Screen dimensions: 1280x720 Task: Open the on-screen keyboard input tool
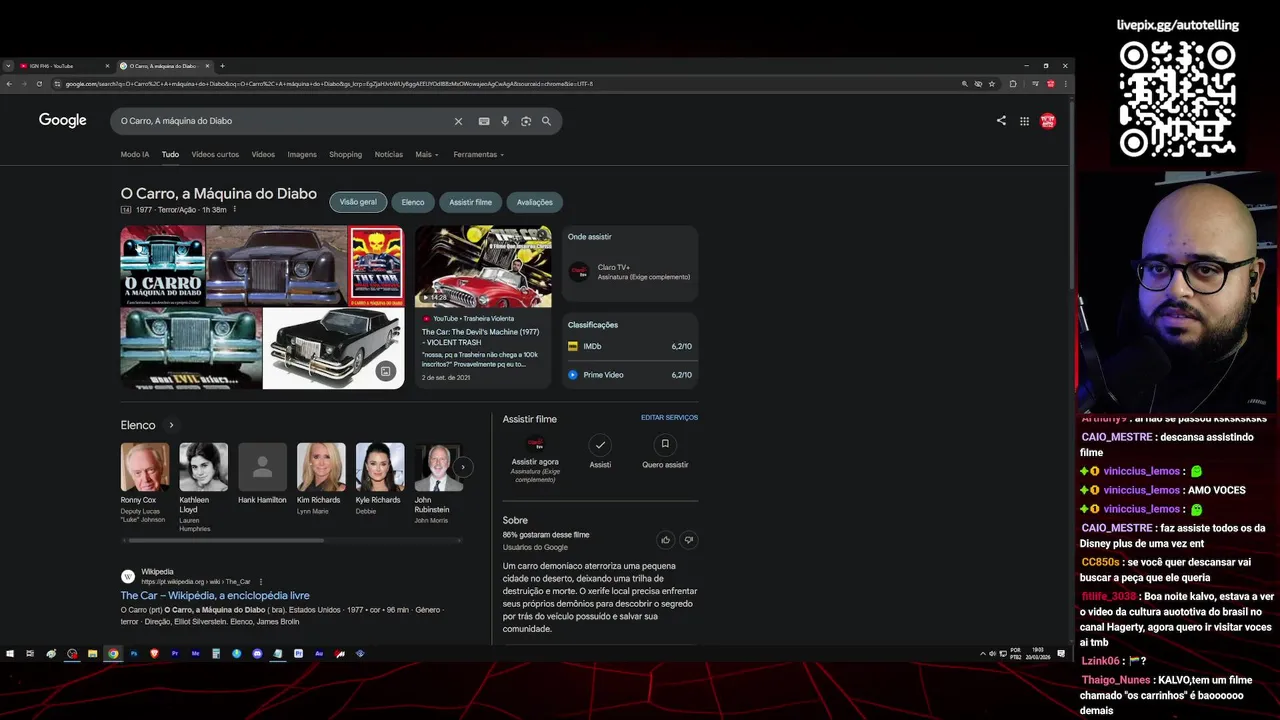coord(484,121)
